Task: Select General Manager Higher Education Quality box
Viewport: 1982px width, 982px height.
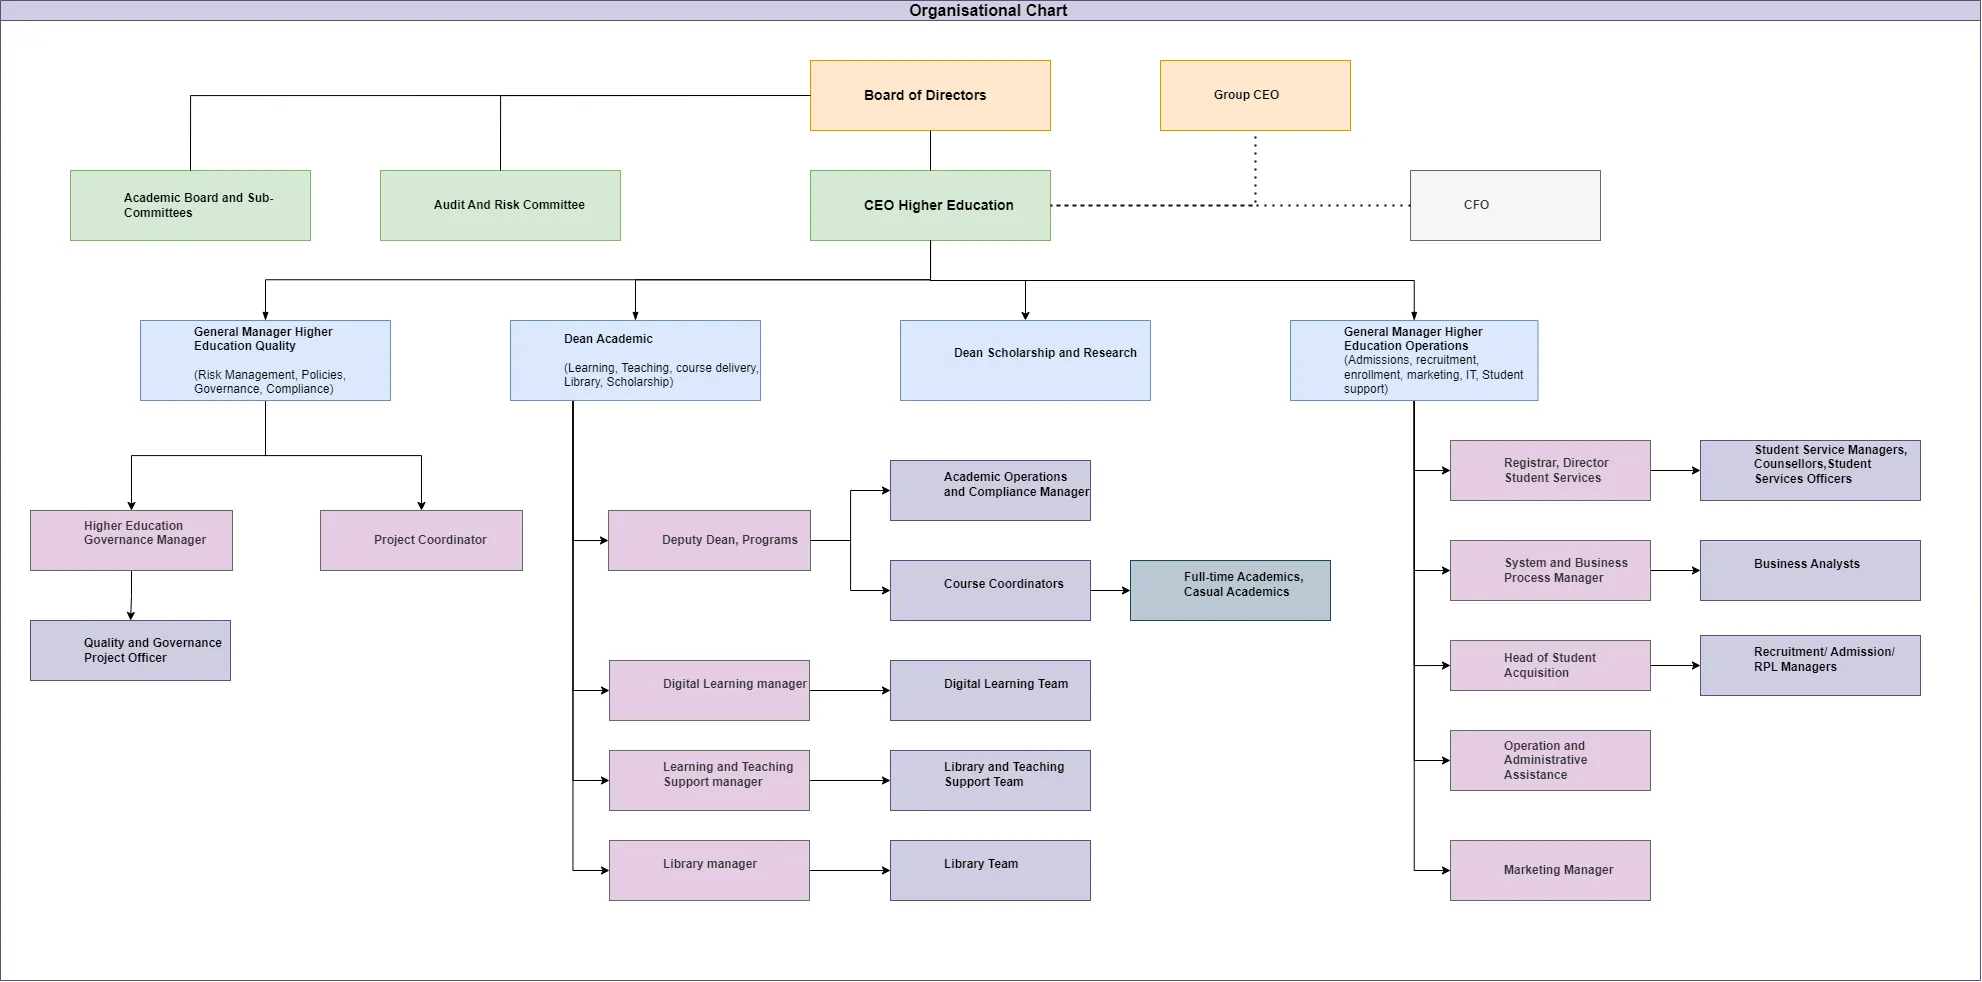Action: (265, 360)
